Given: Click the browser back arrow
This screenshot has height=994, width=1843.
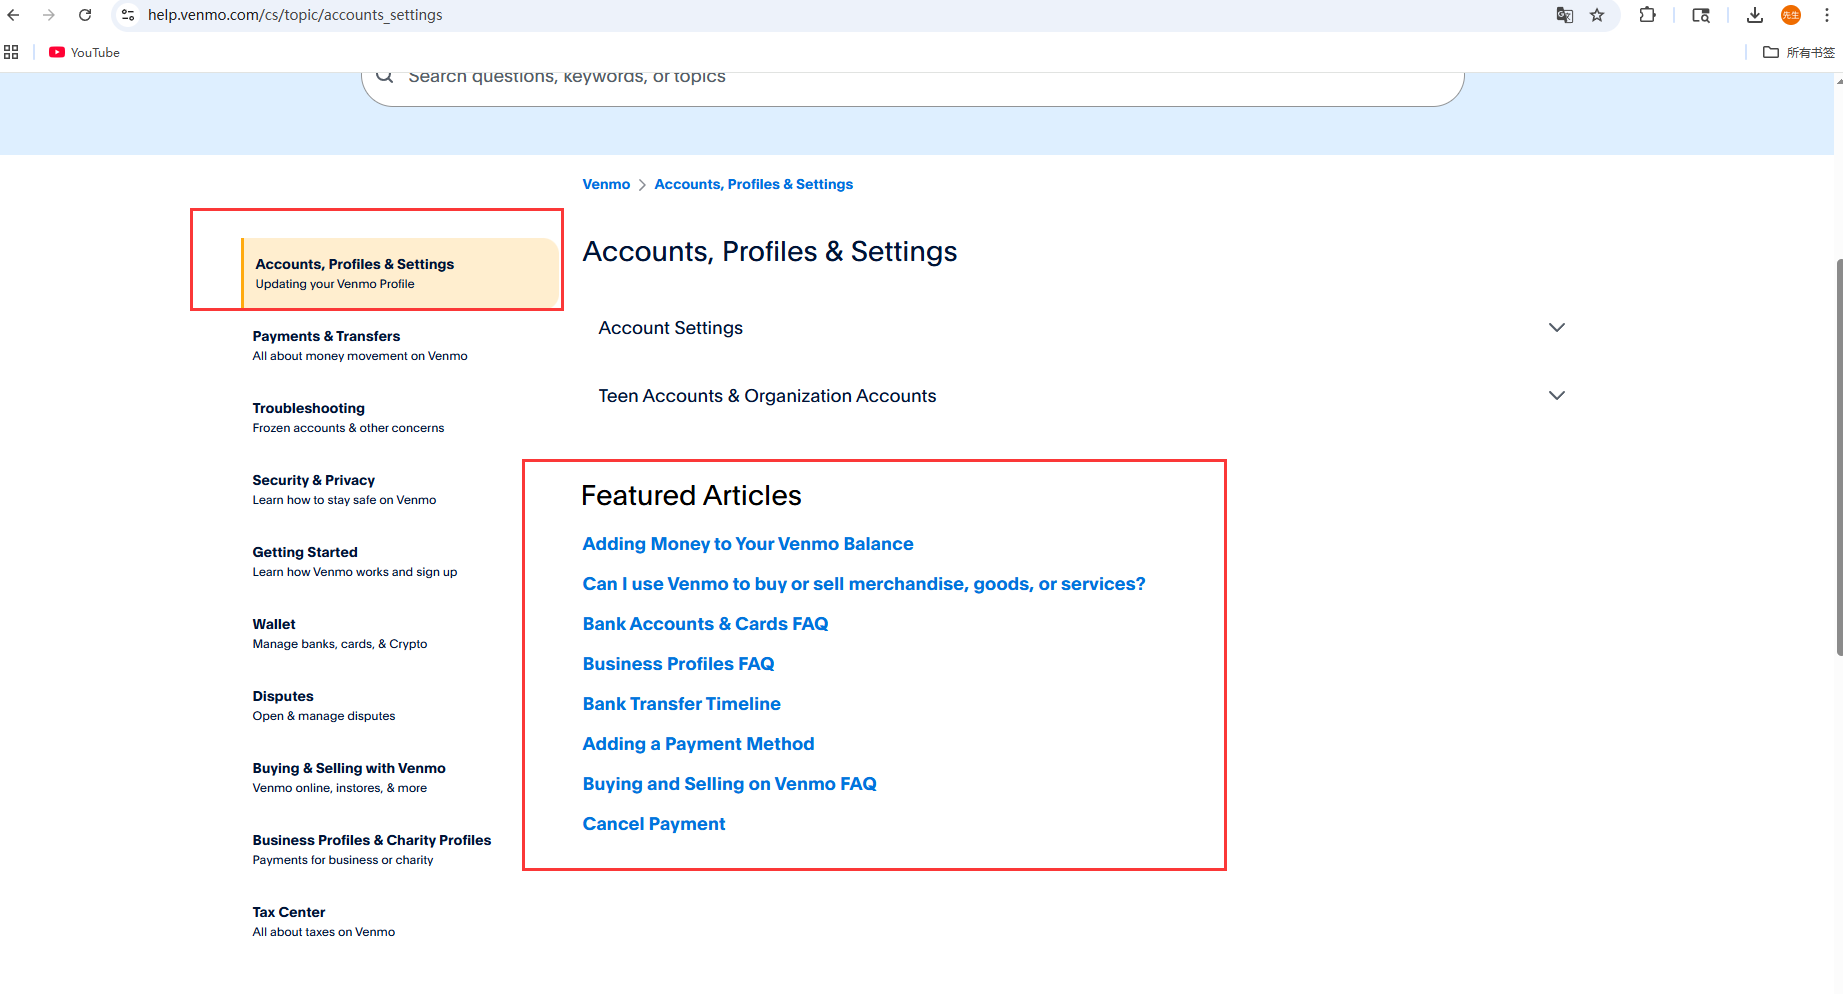Looking at the screenshot, I should pos(14,15).
